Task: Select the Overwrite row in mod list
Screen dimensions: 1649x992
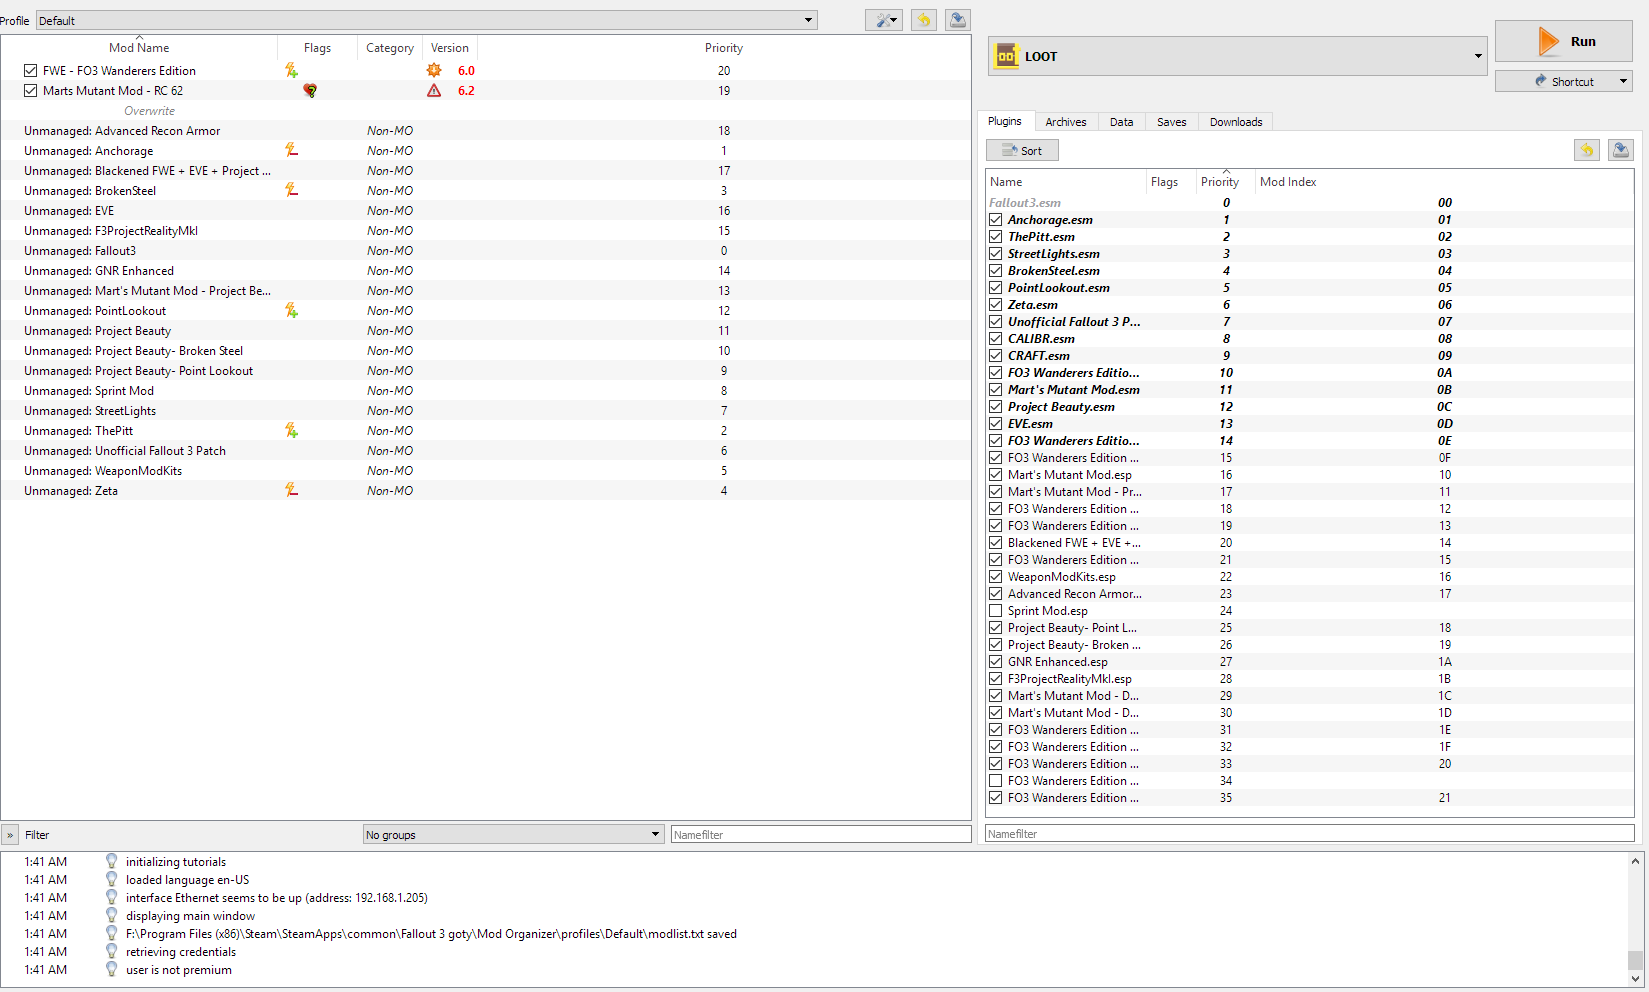Action: point(485,110)
